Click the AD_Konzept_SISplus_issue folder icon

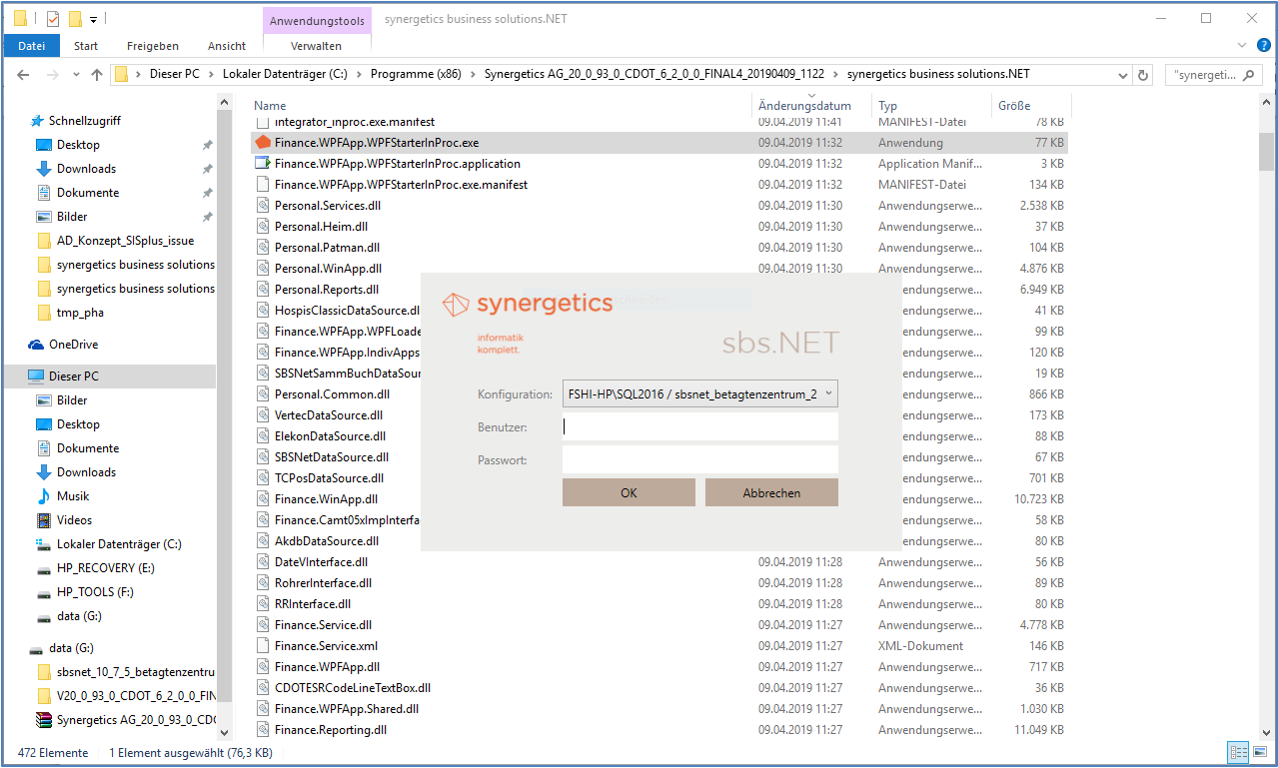[44, 240]
